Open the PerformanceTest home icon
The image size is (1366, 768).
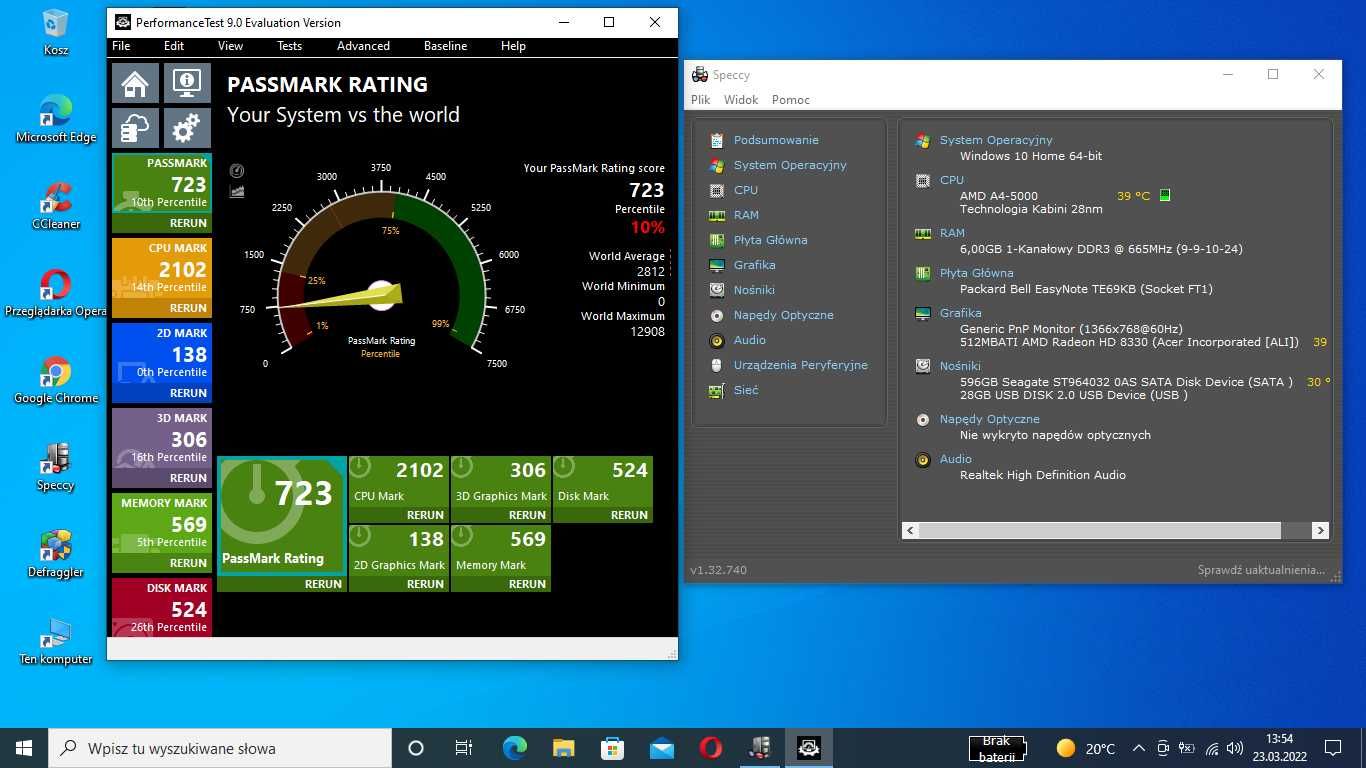pos(135,84)
